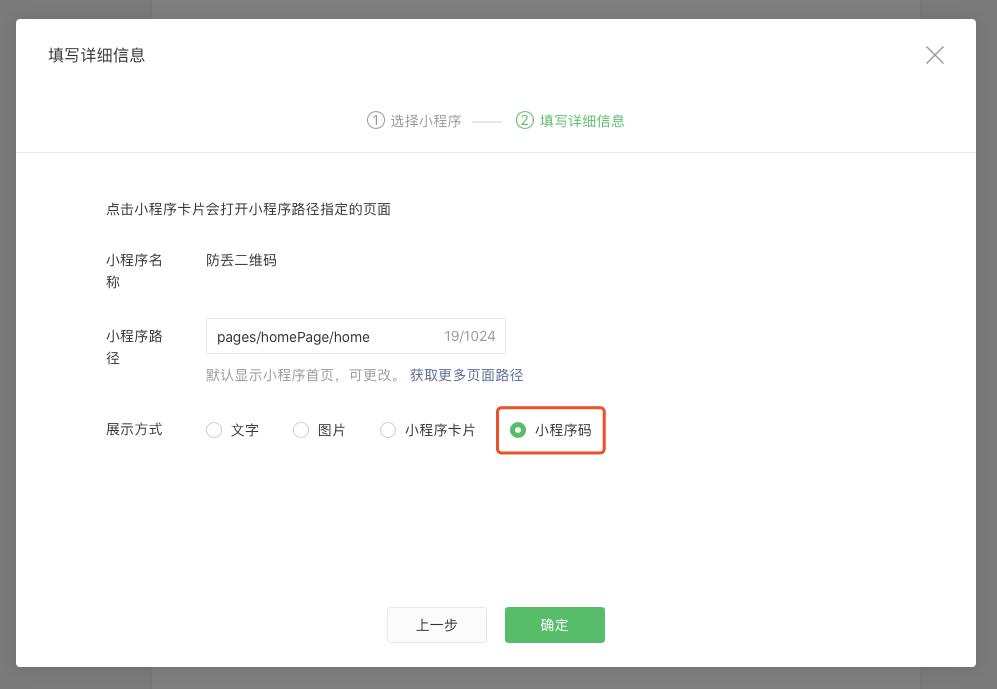Go back with 上一步 button
Image resolution: width=997 pixels, height=689 pixels.
437,625
